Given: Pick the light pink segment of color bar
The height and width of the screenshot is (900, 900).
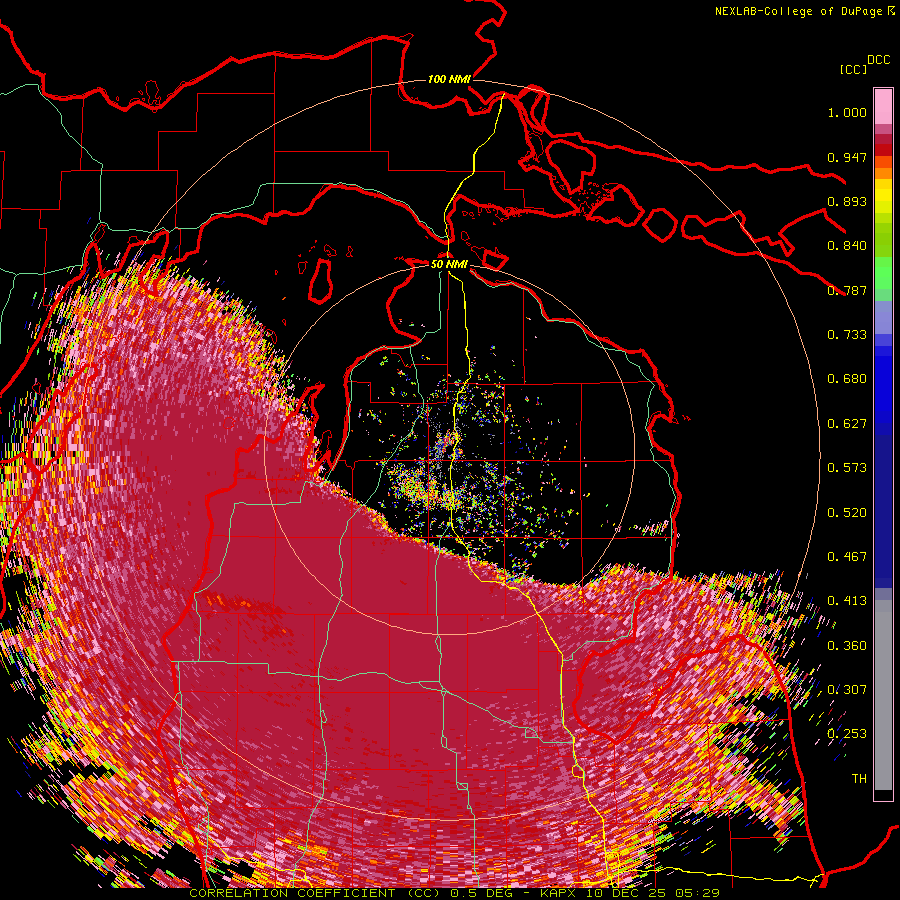Looking at the screenshot, I should coord(883,106).
